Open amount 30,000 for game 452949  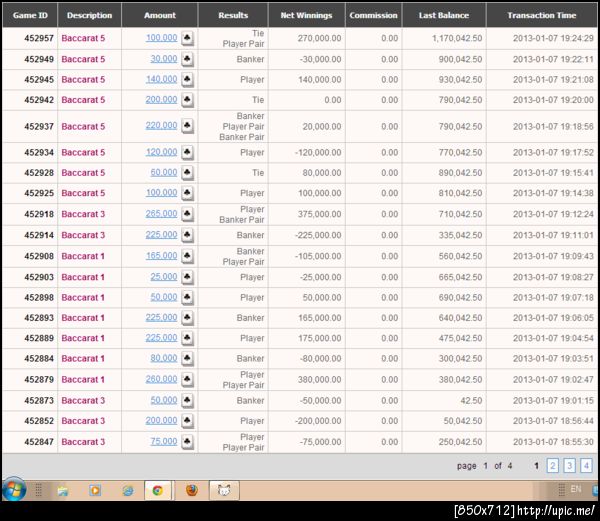click(164, 59)
